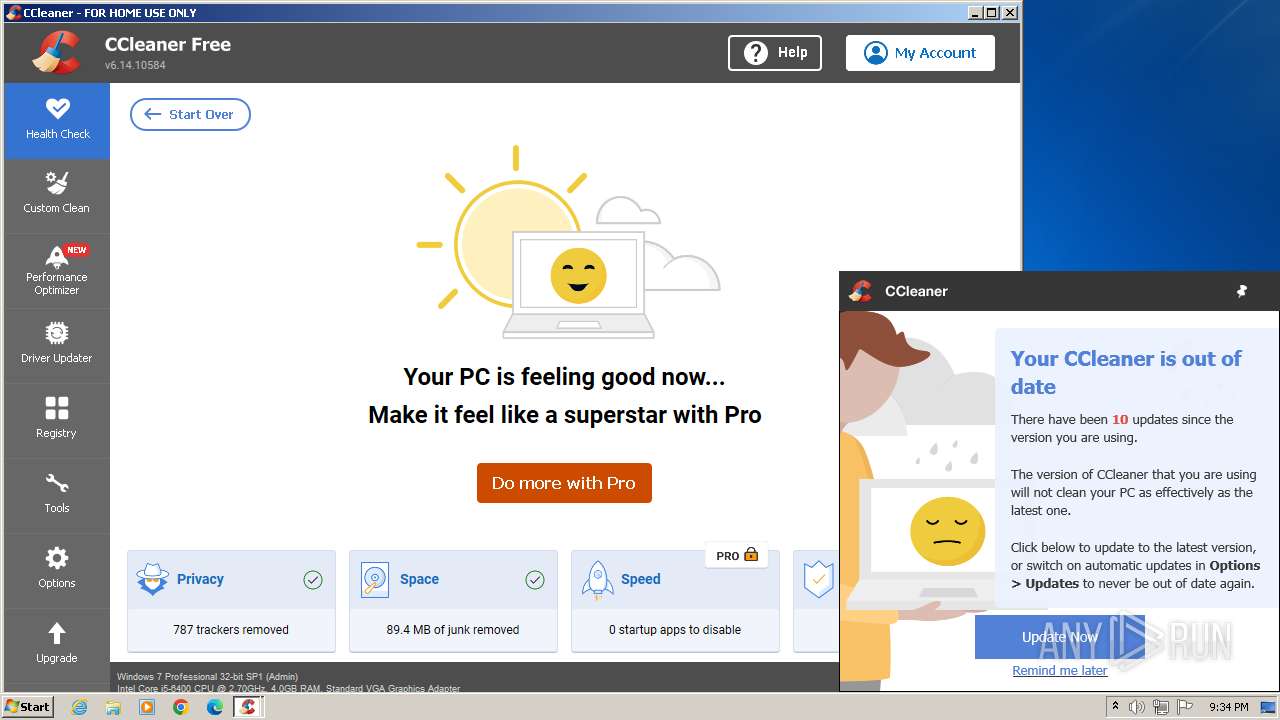Screen dimensions: 1280x720
Task: Click the PRO lock badge
Action: click(x=737, y=555)
